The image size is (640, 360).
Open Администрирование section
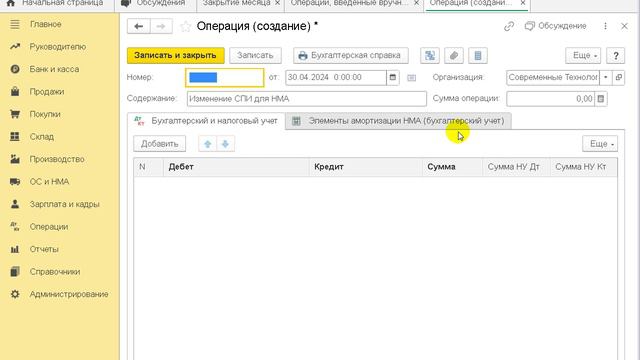pyautogui.click(x=68, y=294)
